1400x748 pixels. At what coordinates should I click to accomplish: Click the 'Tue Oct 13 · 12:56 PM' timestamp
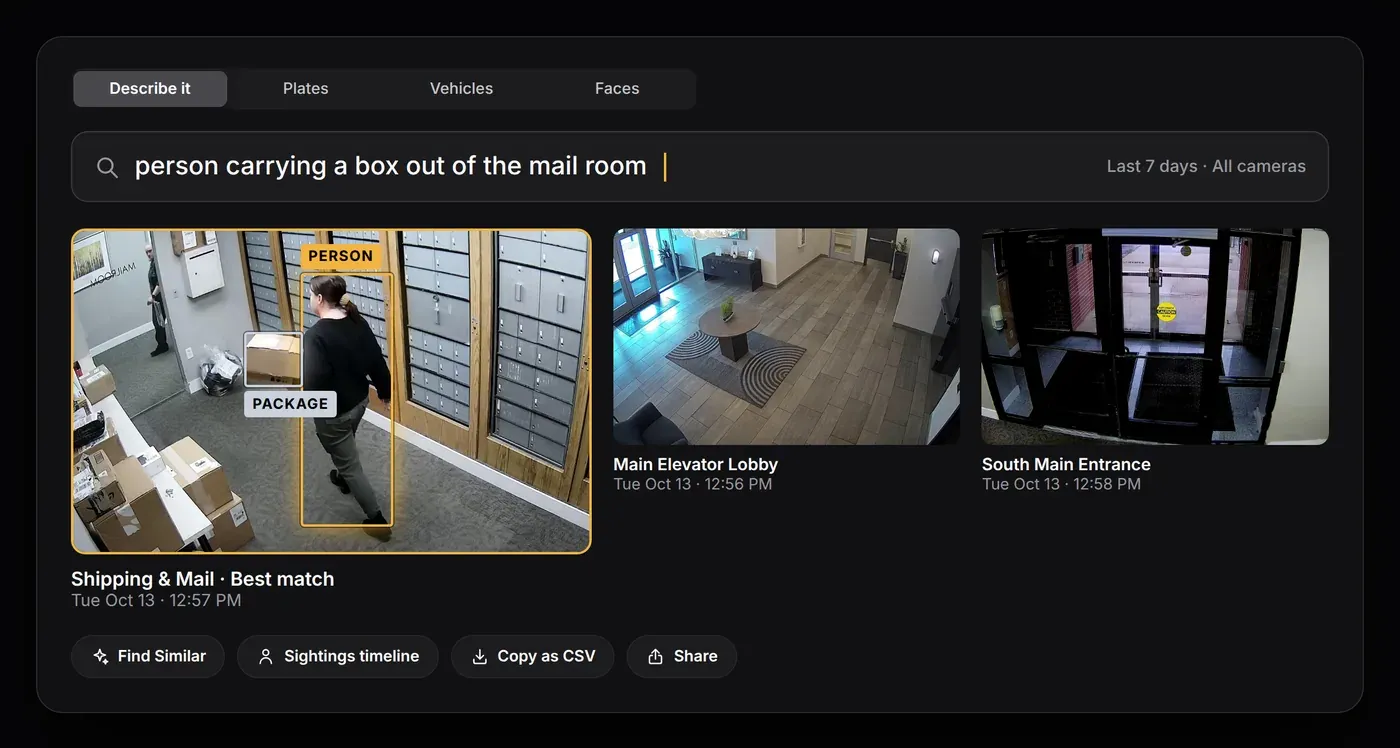pos(693,484)
